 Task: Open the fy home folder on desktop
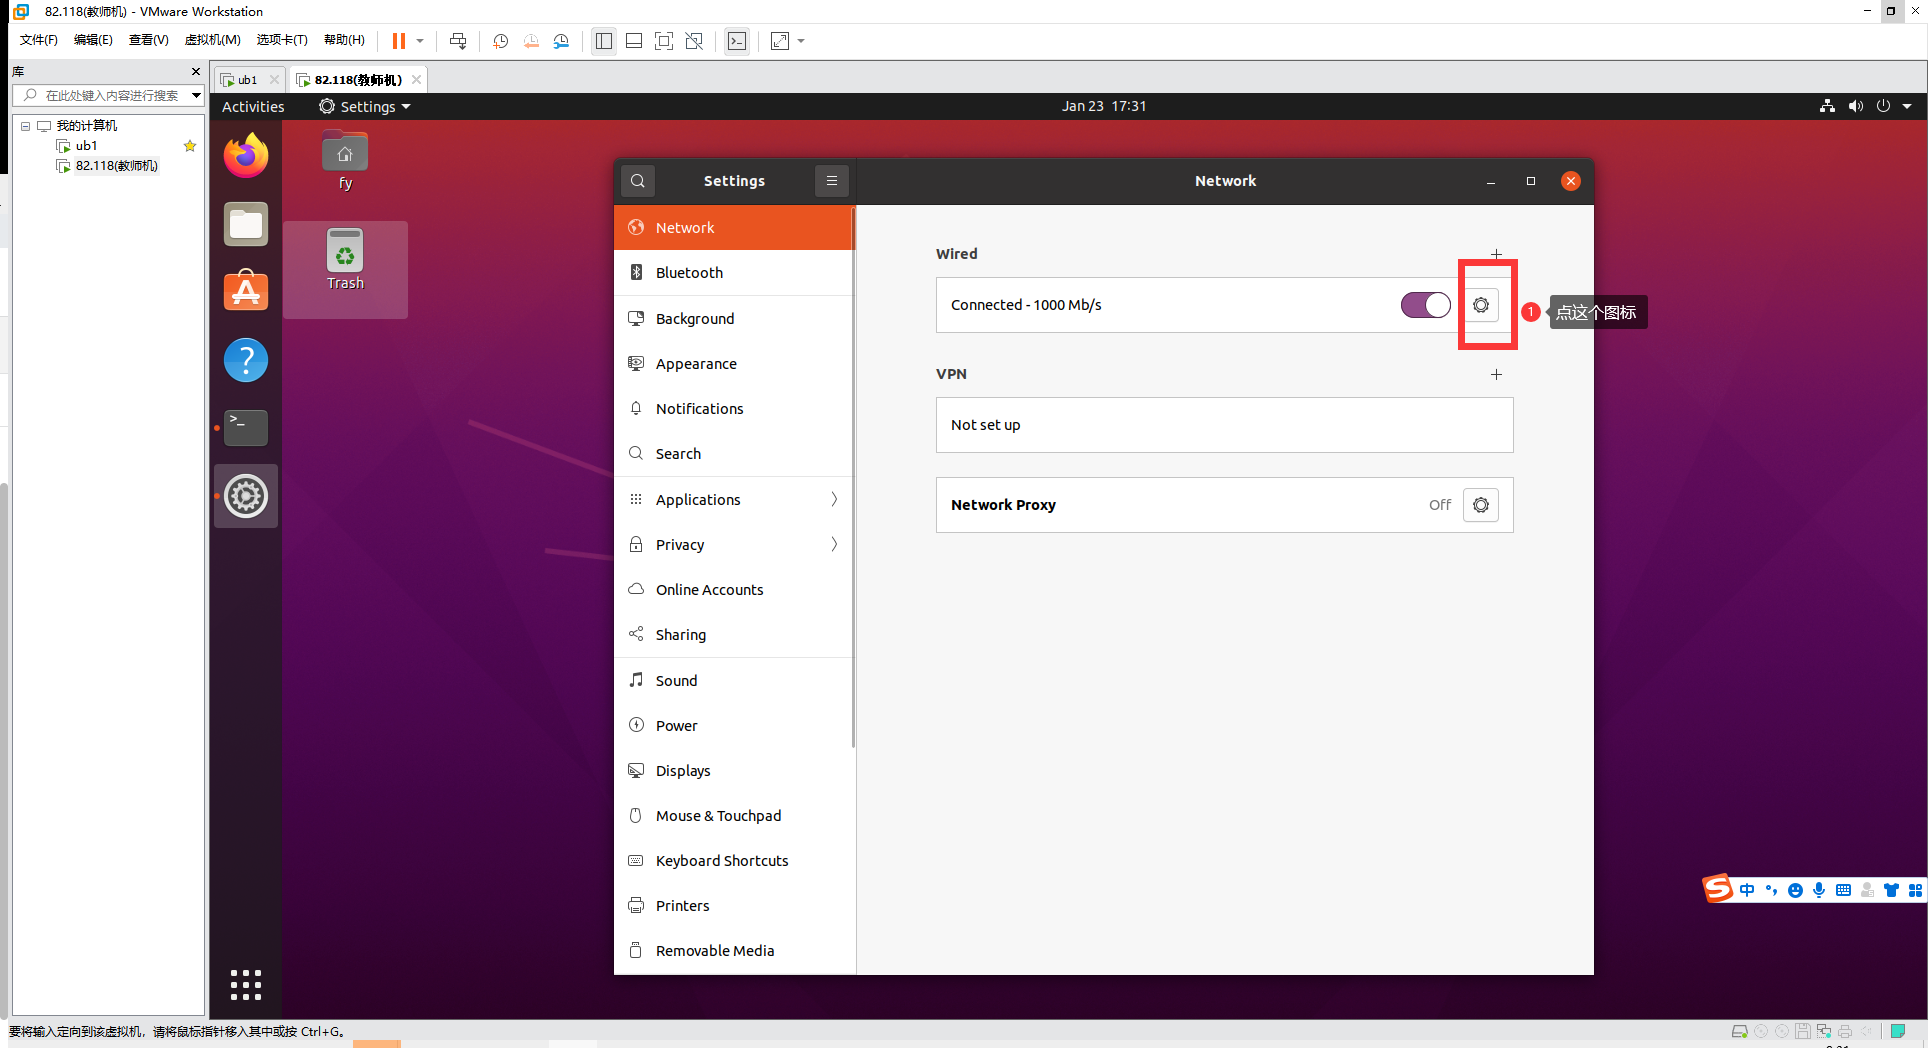pyautogui.click(x=345, y=159)
